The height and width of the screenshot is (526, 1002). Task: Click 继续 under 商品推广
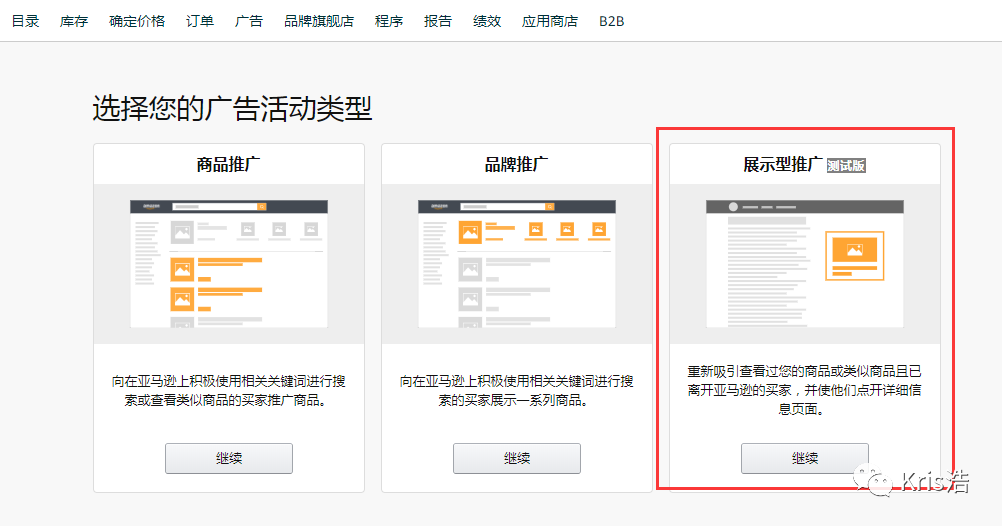click(229, 459)
